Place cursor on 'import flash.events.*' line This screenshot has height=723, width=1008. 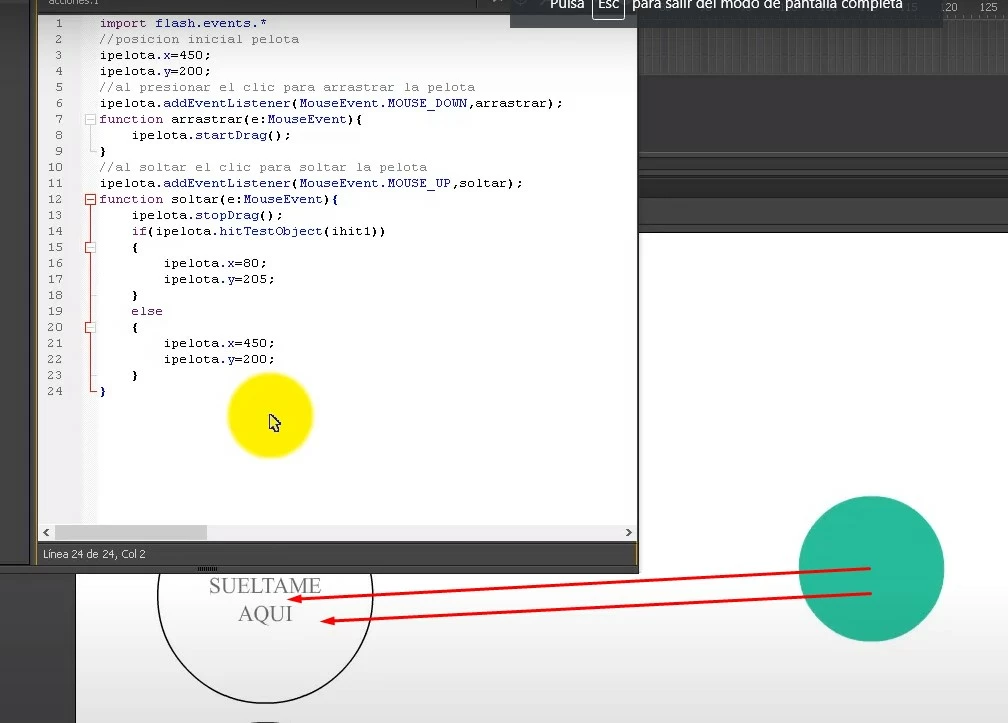183,23
